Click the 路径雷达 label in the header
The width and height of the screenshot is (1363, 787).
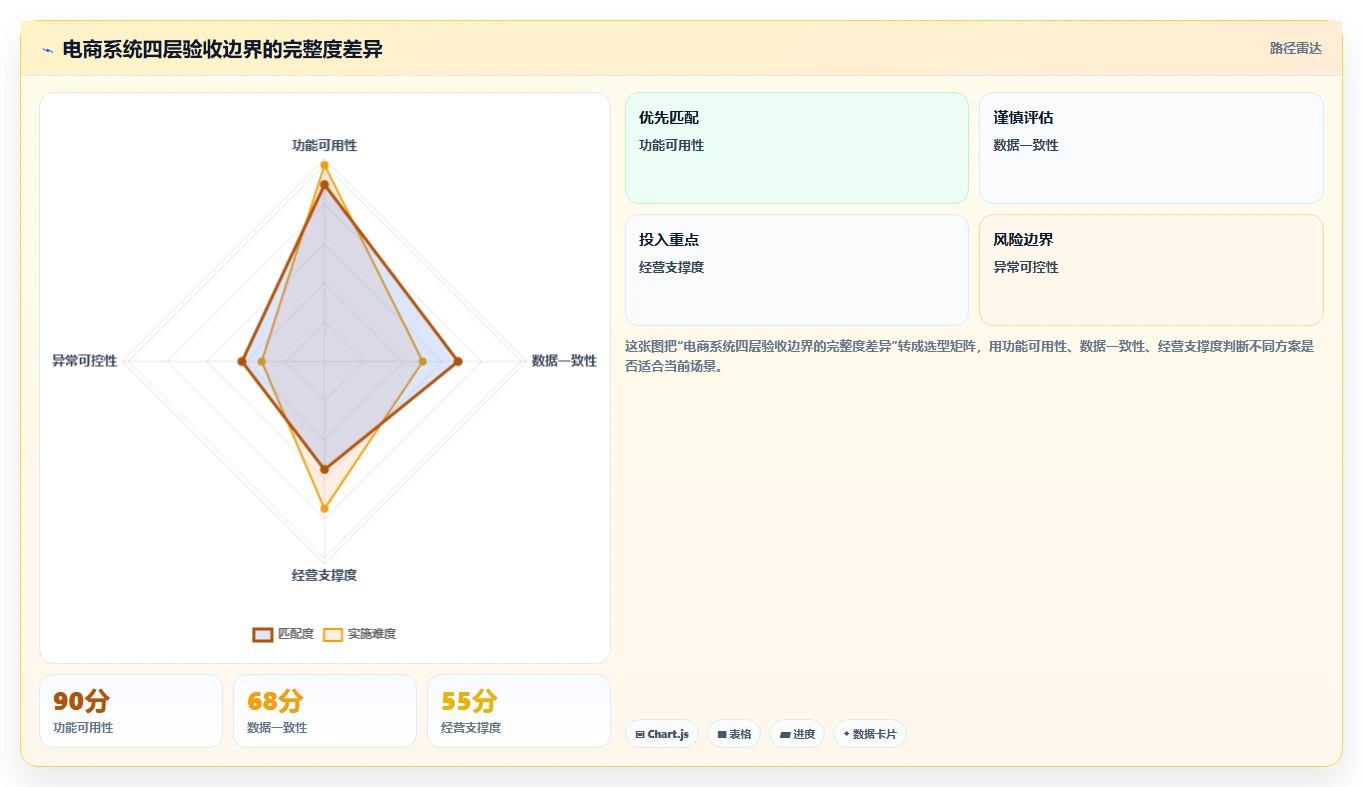1295,48
